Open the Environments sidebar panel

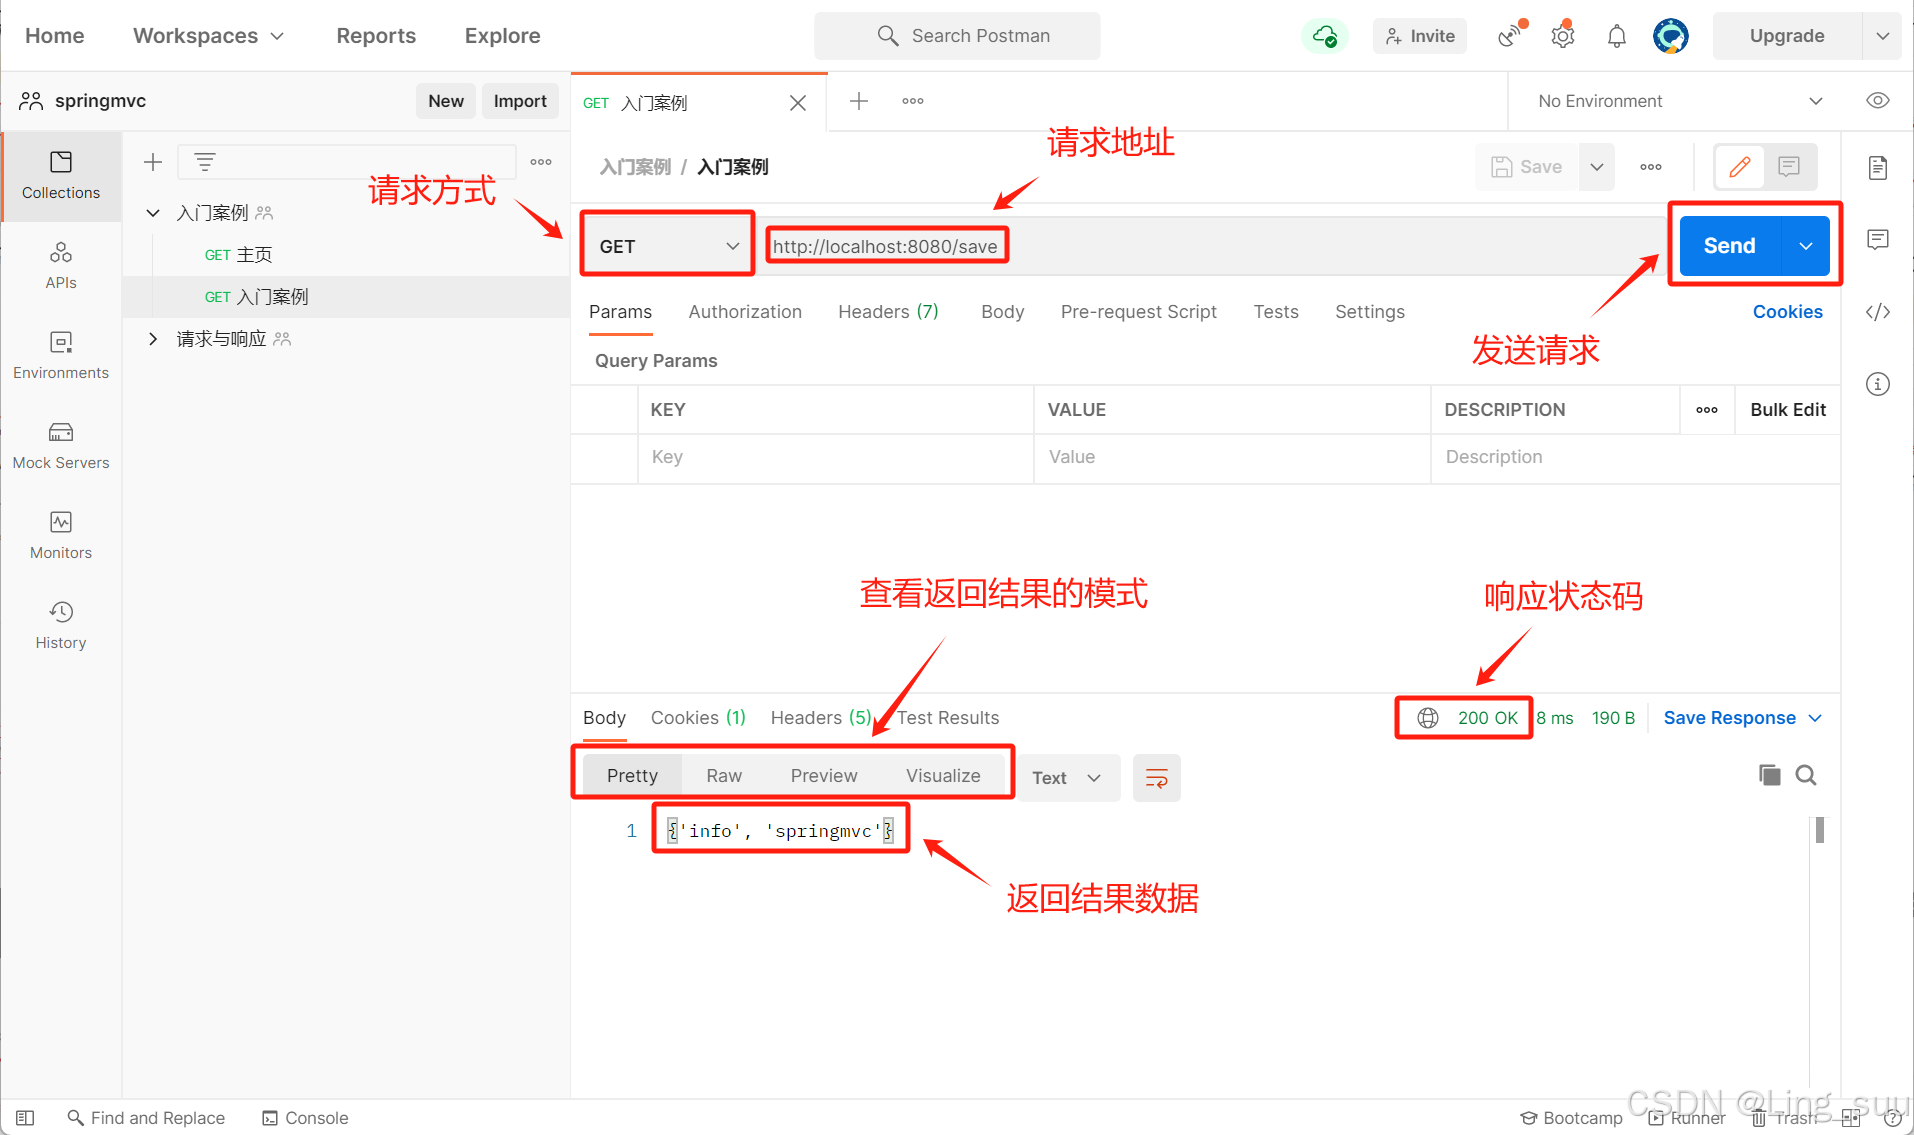click(61, 355)
